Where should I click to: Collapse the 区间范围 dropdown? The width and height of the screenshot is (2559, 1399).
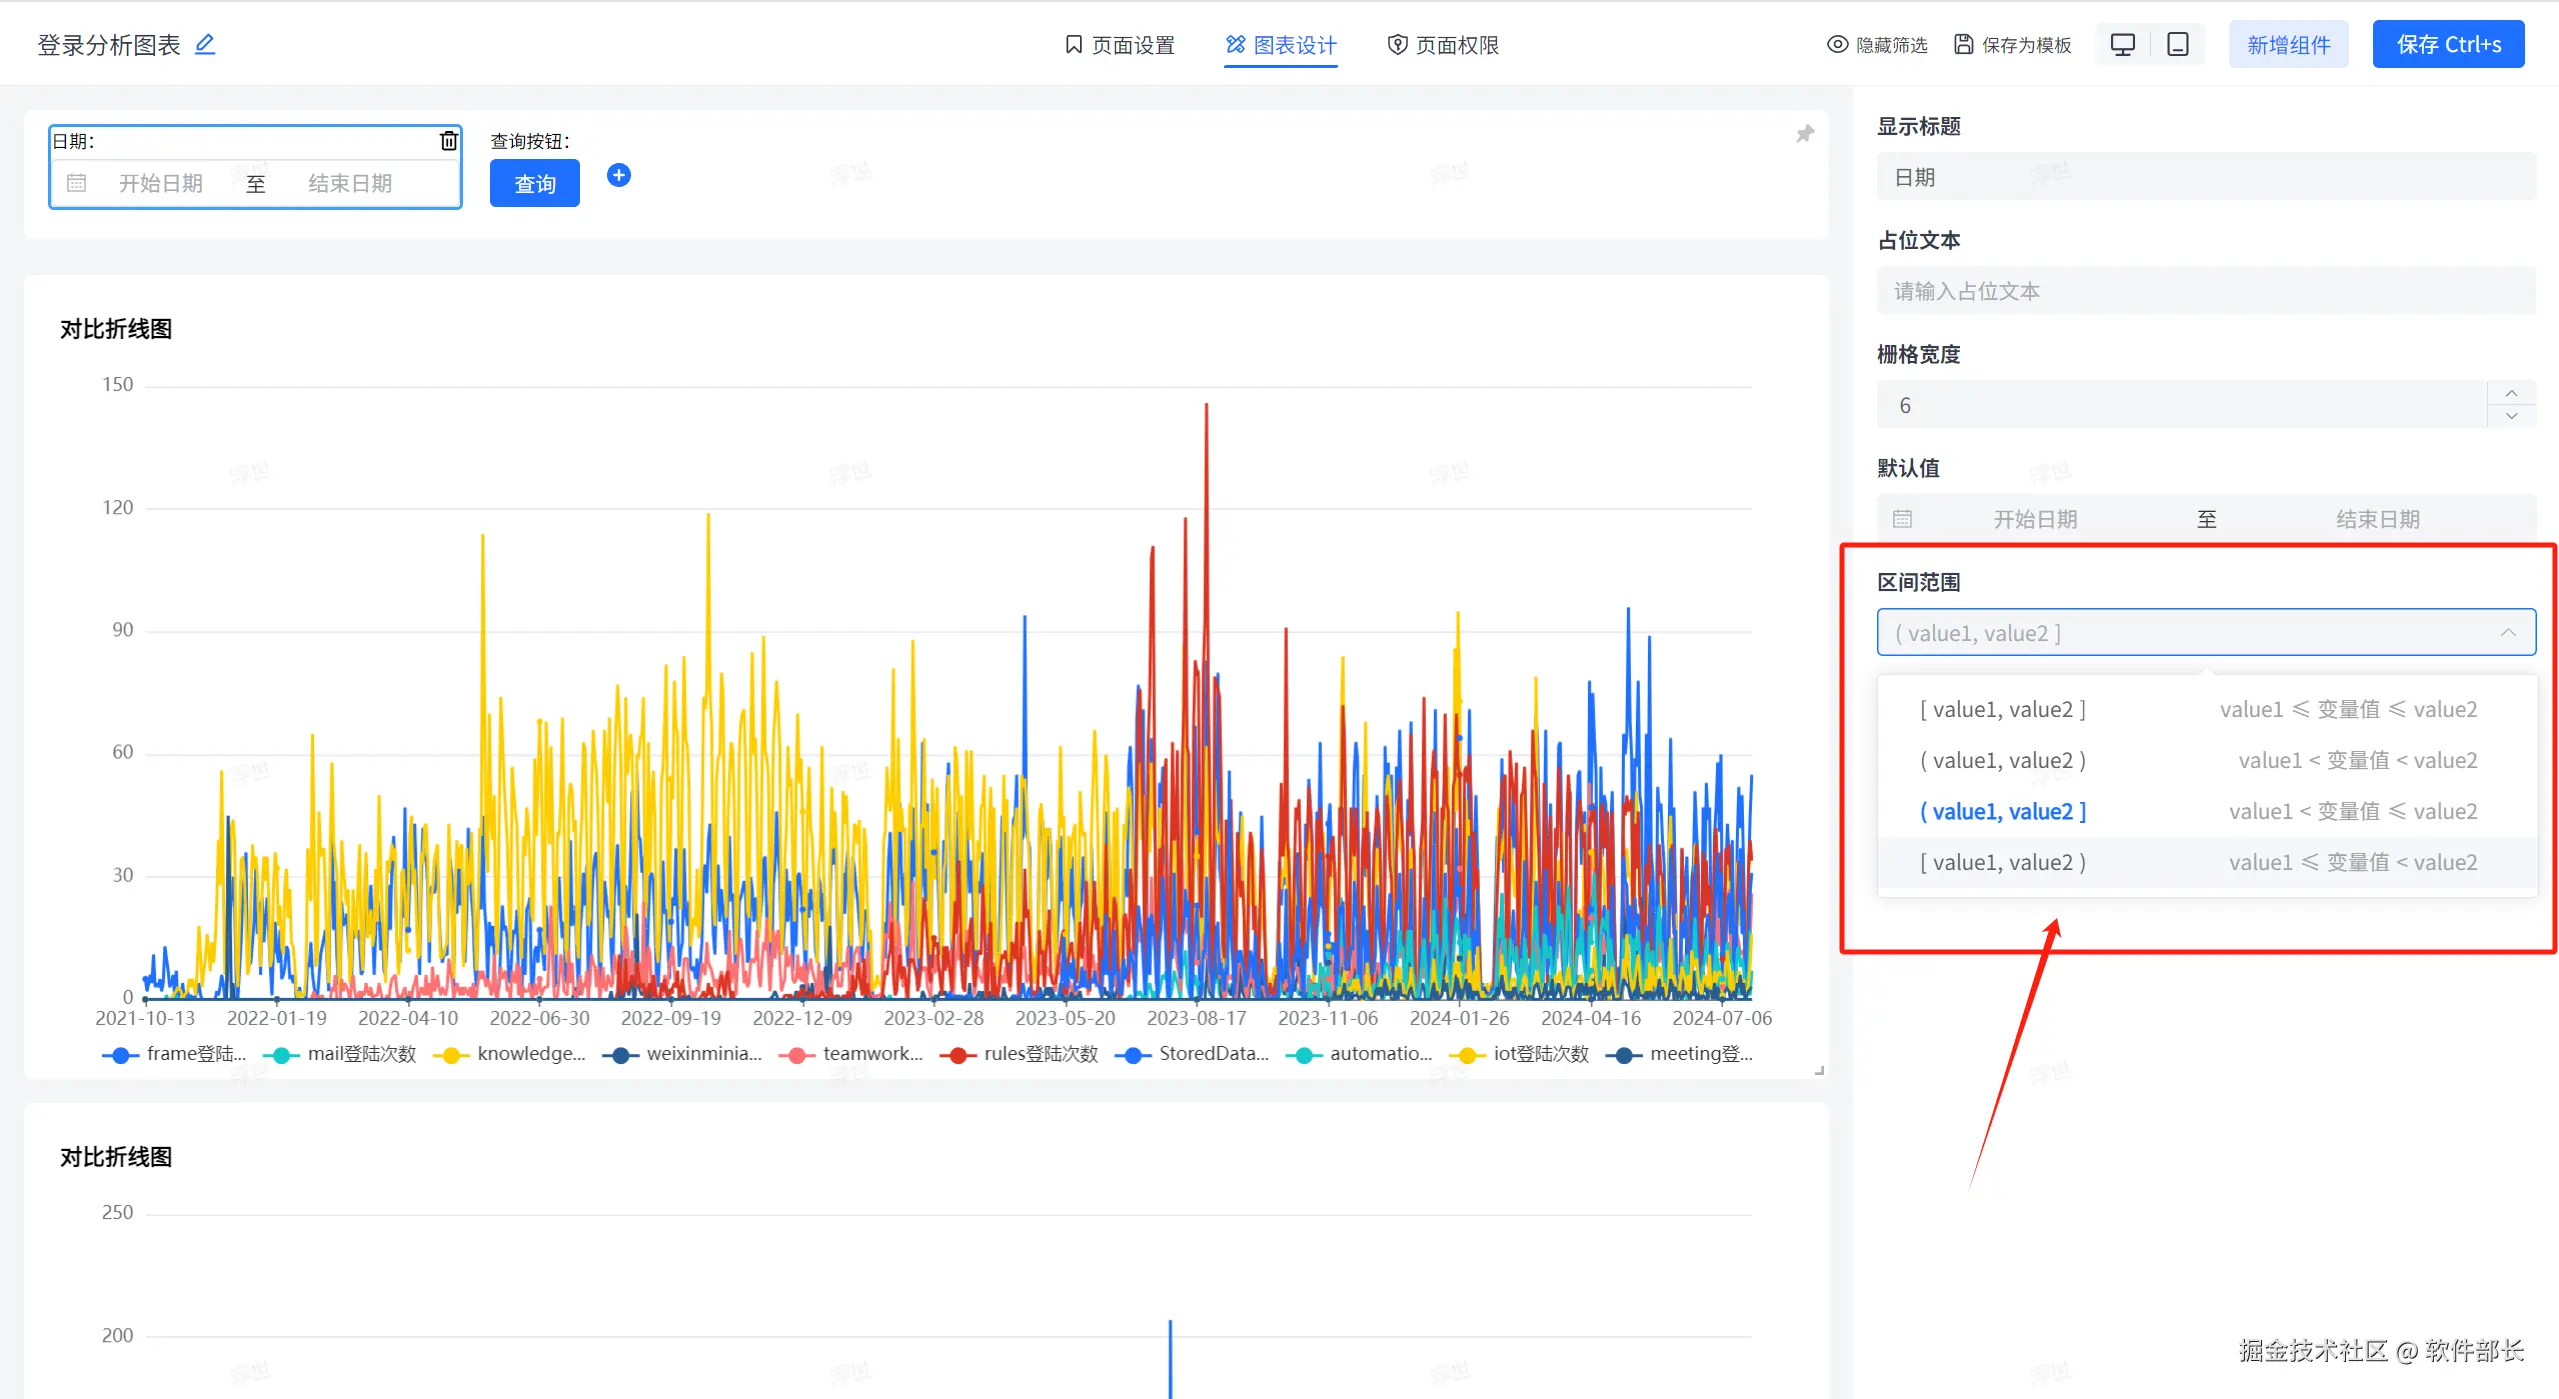[x=2507, y=633]
